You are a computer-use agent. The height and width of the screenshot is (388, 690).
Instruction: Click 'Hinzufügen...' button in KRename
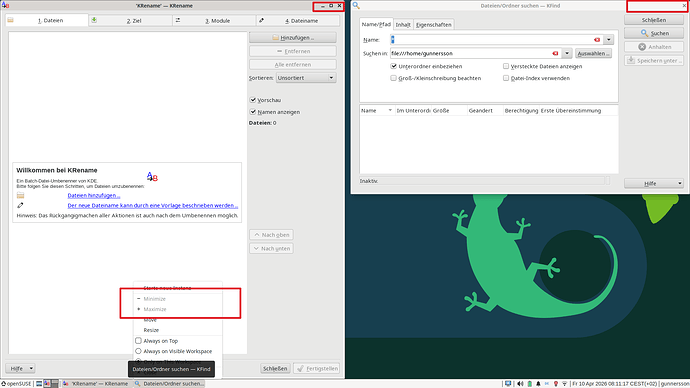293,37
